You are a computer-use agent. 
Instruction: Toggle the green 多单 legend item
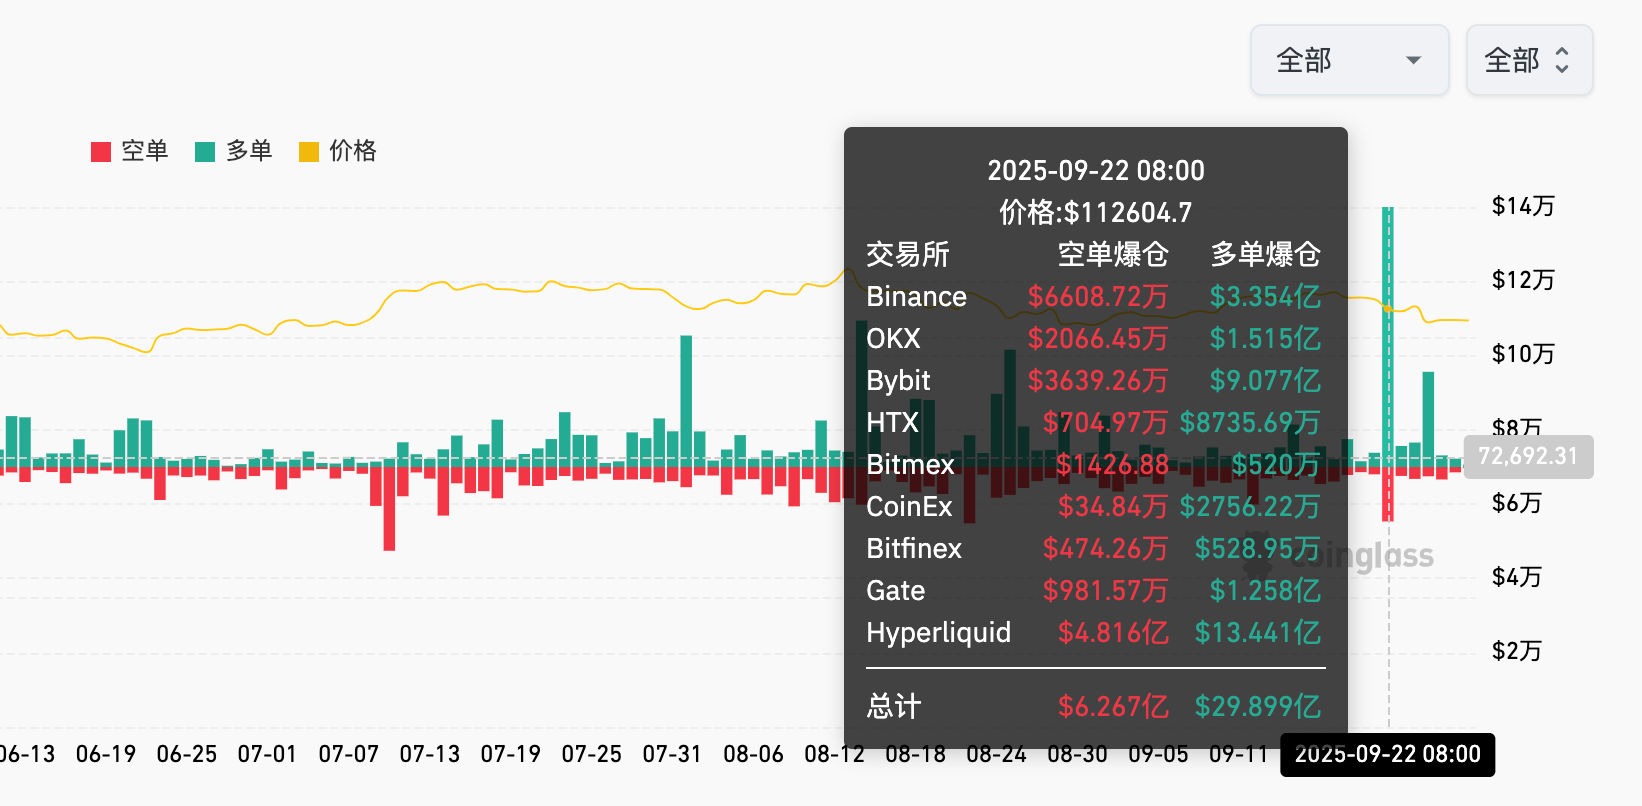pyautogui.click(x=234, y=151)
